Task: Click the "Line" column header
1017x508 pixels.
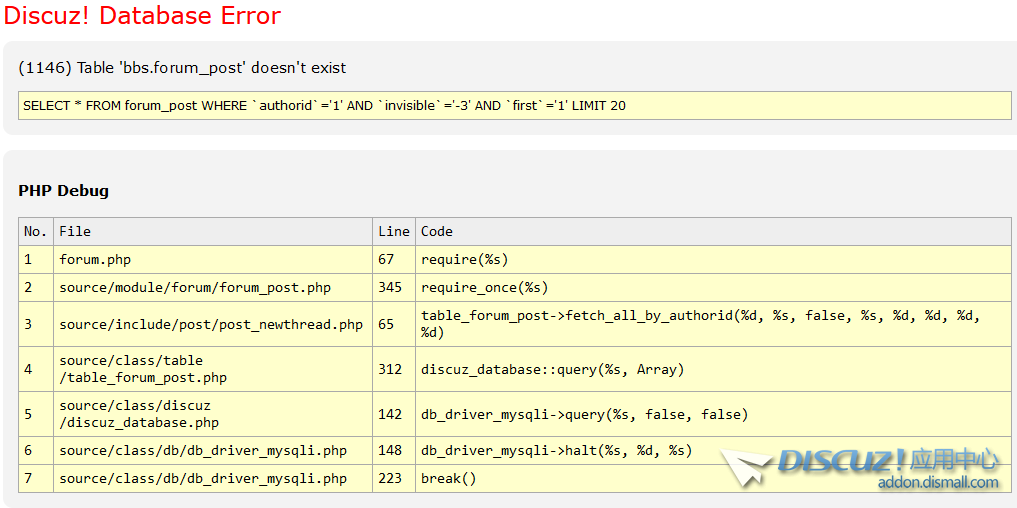Action: pos(394,232)
